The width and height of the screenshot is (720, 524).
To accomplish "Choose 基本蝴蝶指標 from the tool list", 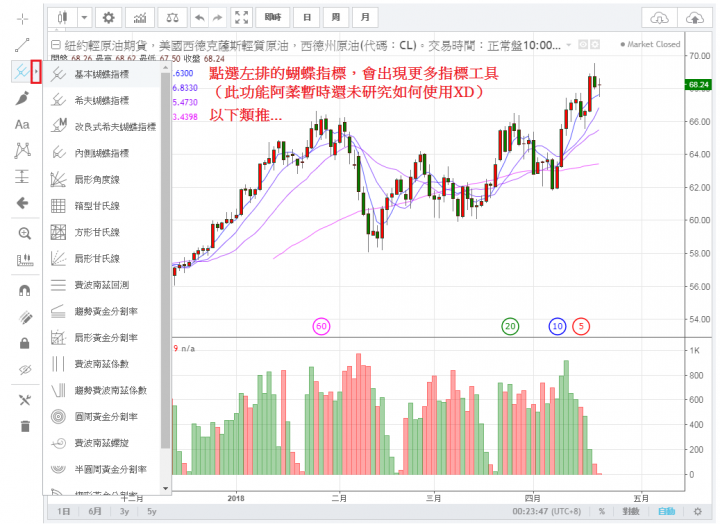I will point(102,74).
